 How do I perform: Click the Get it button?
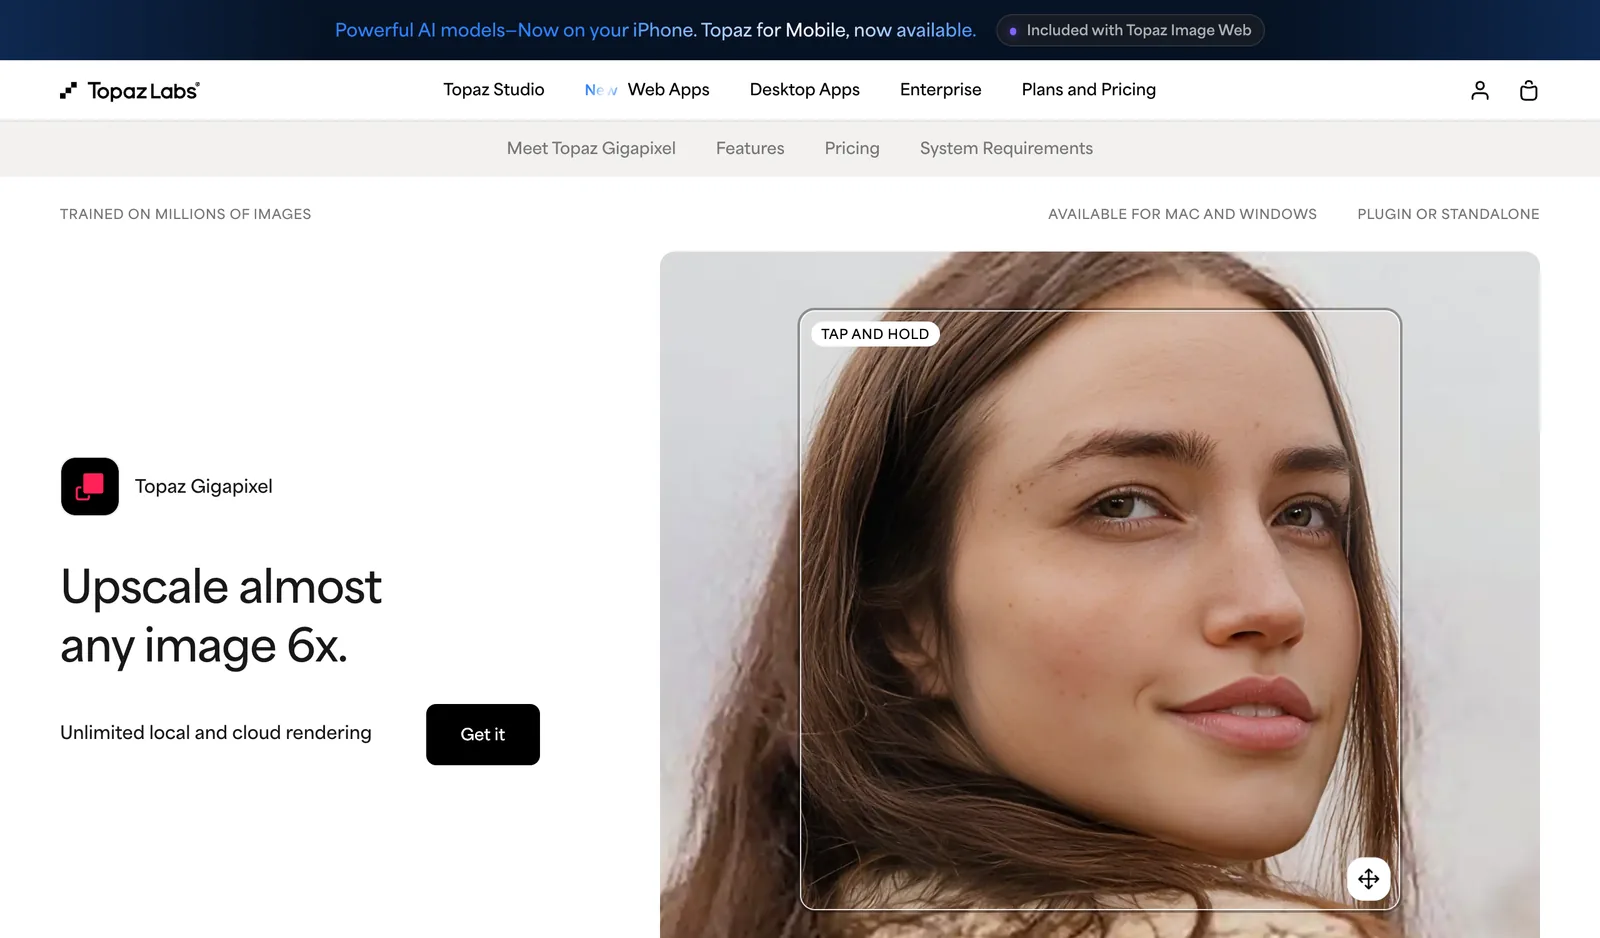(483, 734)
